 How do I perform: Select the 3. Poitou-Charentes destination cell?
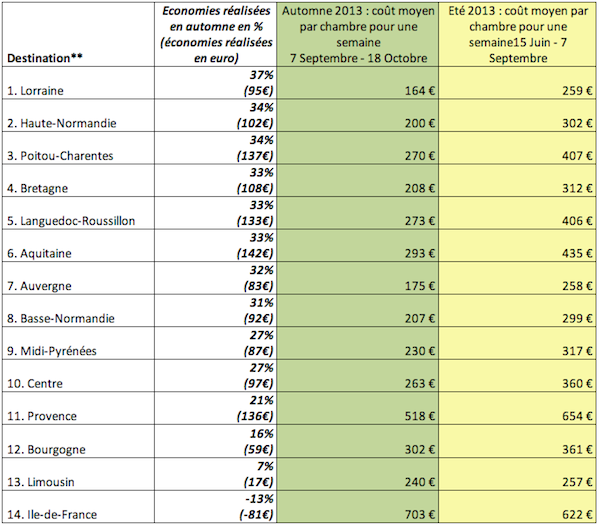coord(62,156)
